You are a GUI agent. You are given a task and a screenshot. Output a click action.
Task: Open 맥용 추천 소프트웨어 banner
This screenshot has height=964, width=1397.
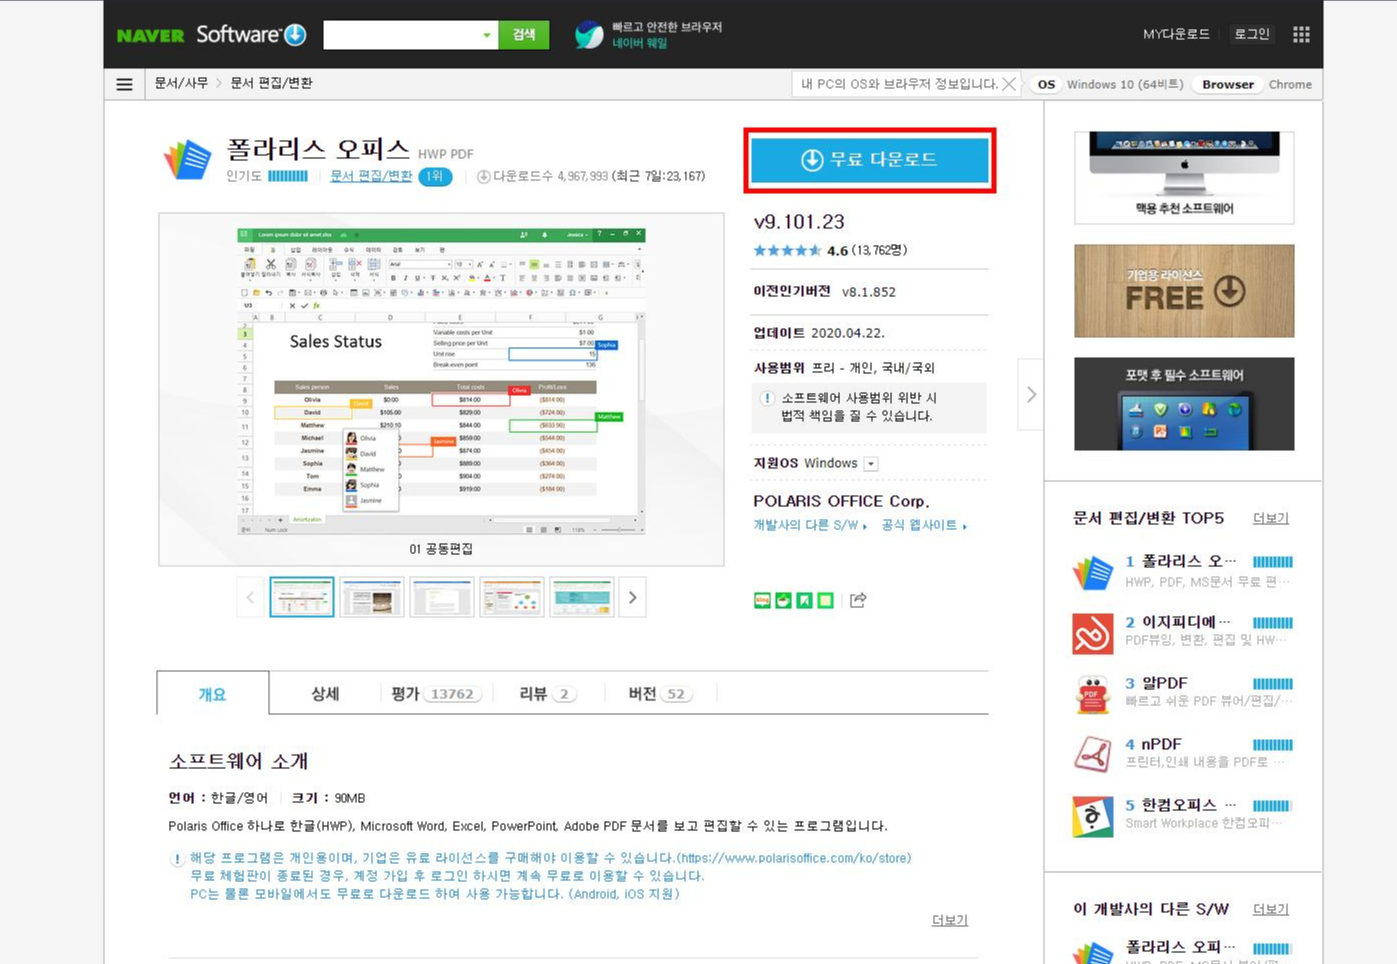click(1184, 178)
